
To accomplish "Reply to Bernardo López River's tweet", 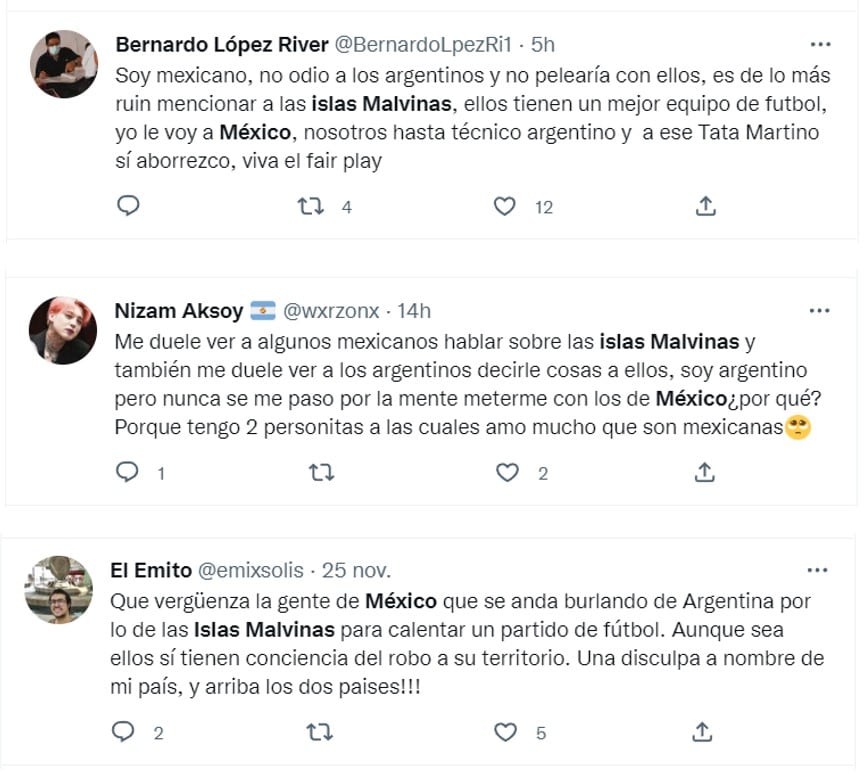I will click(128, 206).
